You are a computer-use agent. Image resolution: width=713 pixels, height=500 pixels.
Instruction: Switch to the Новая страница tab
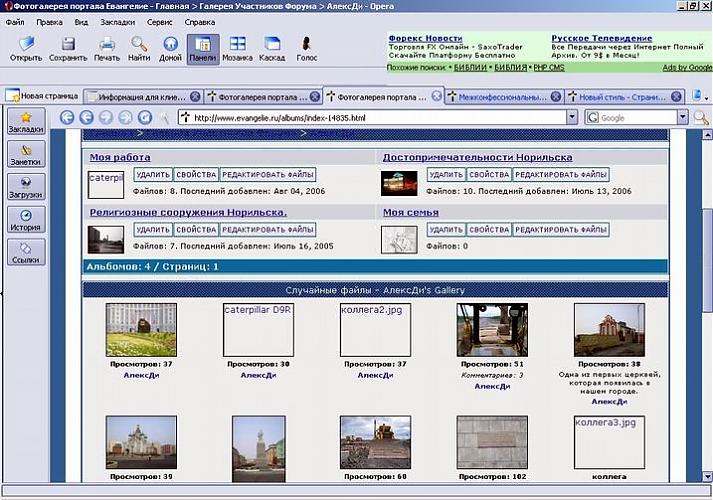tap(40, 97)
